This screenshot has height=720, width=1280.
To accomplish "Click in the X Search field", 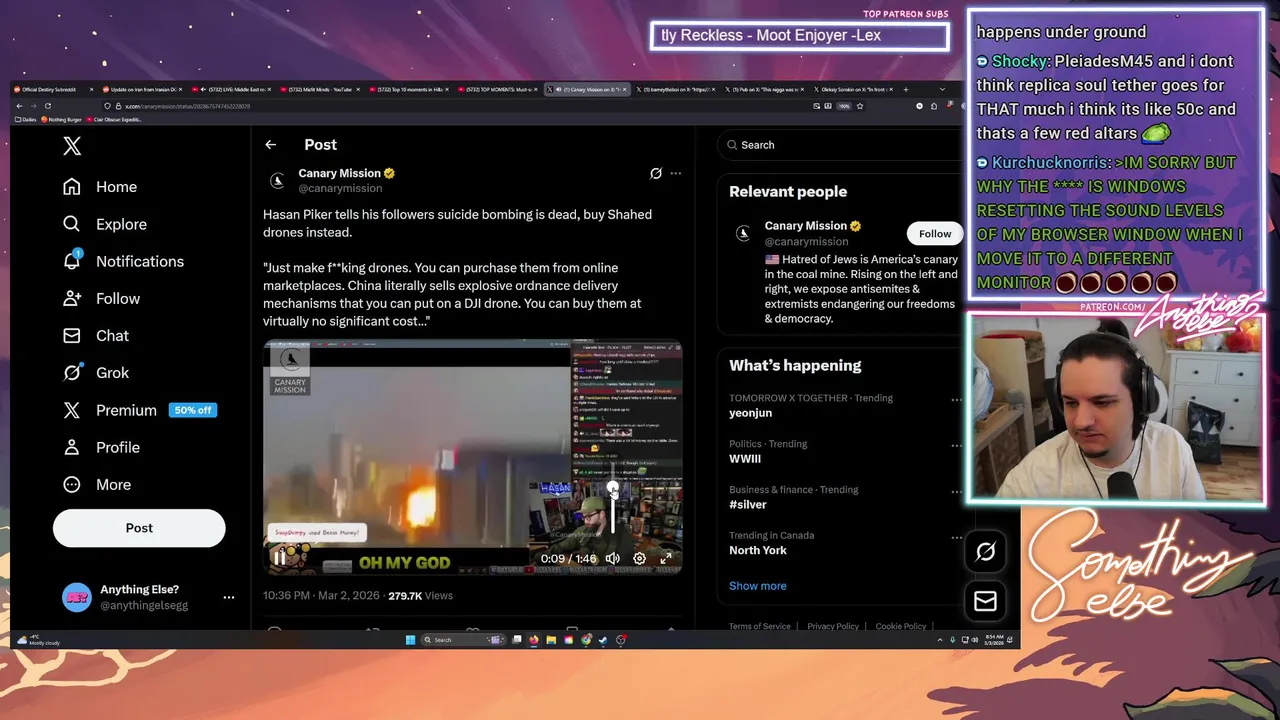I will click(x=840, y=145).
